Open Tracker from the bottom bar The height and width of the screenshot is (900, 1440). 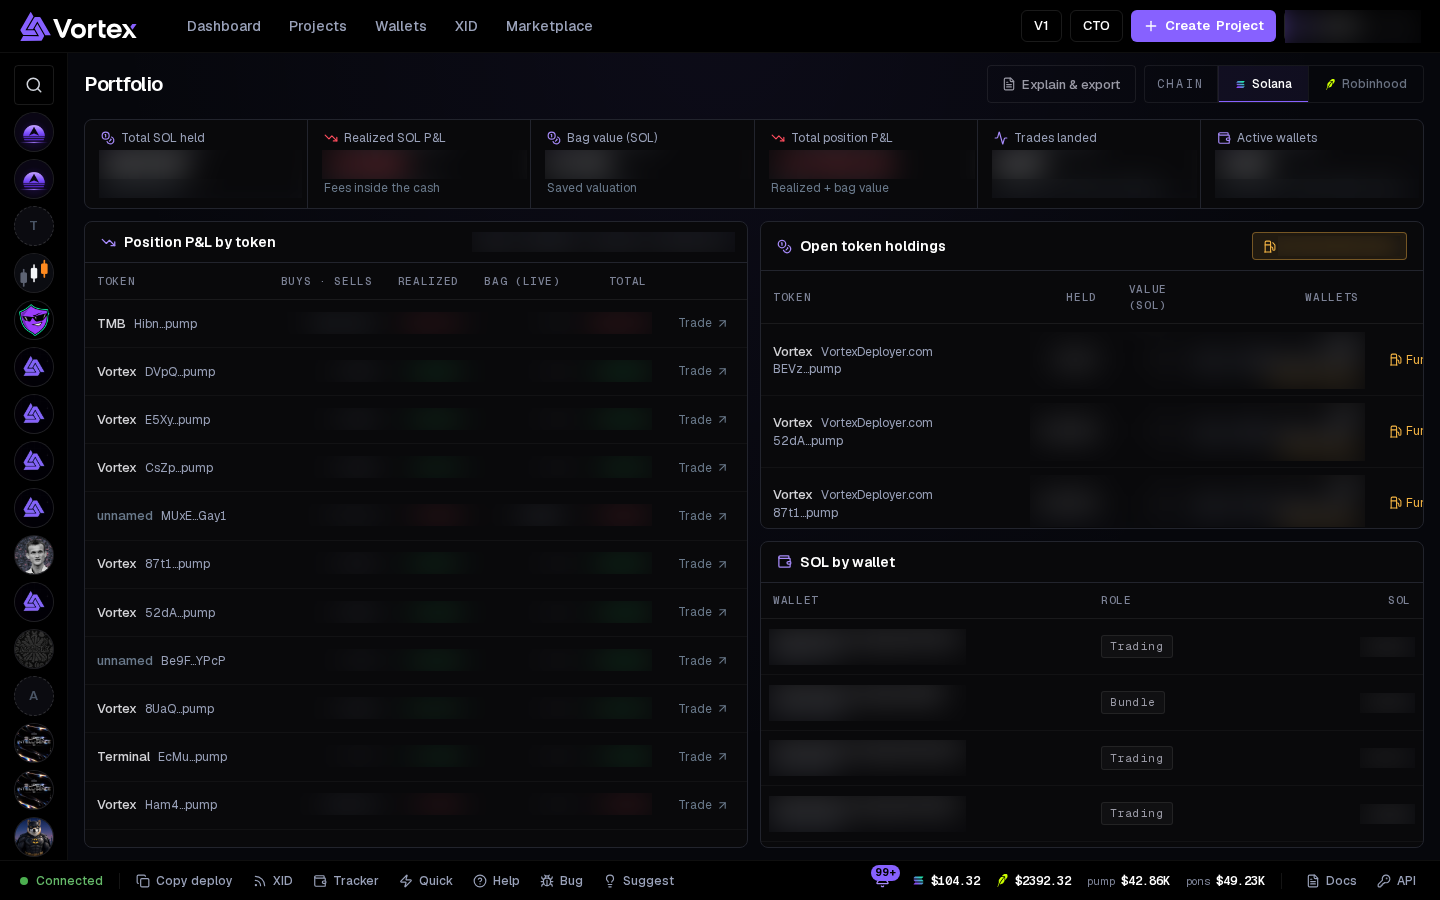point(346,881)
